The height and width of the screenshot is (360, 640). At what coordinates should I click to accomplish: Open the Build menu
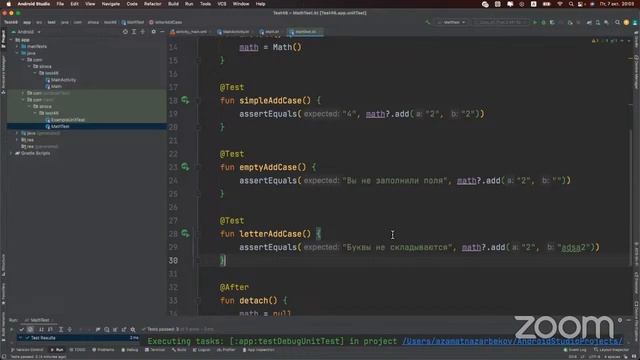pyautogui.click(x=173, y=4)
